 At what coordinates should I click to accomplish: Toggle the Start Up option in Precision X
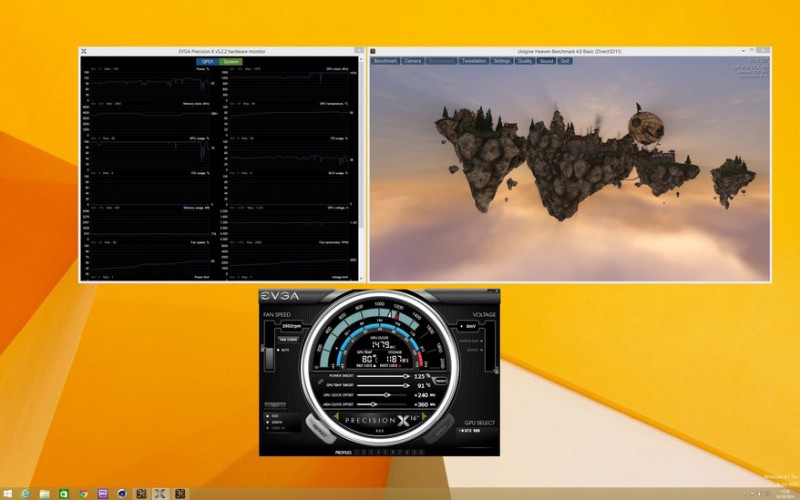point(276,428)
